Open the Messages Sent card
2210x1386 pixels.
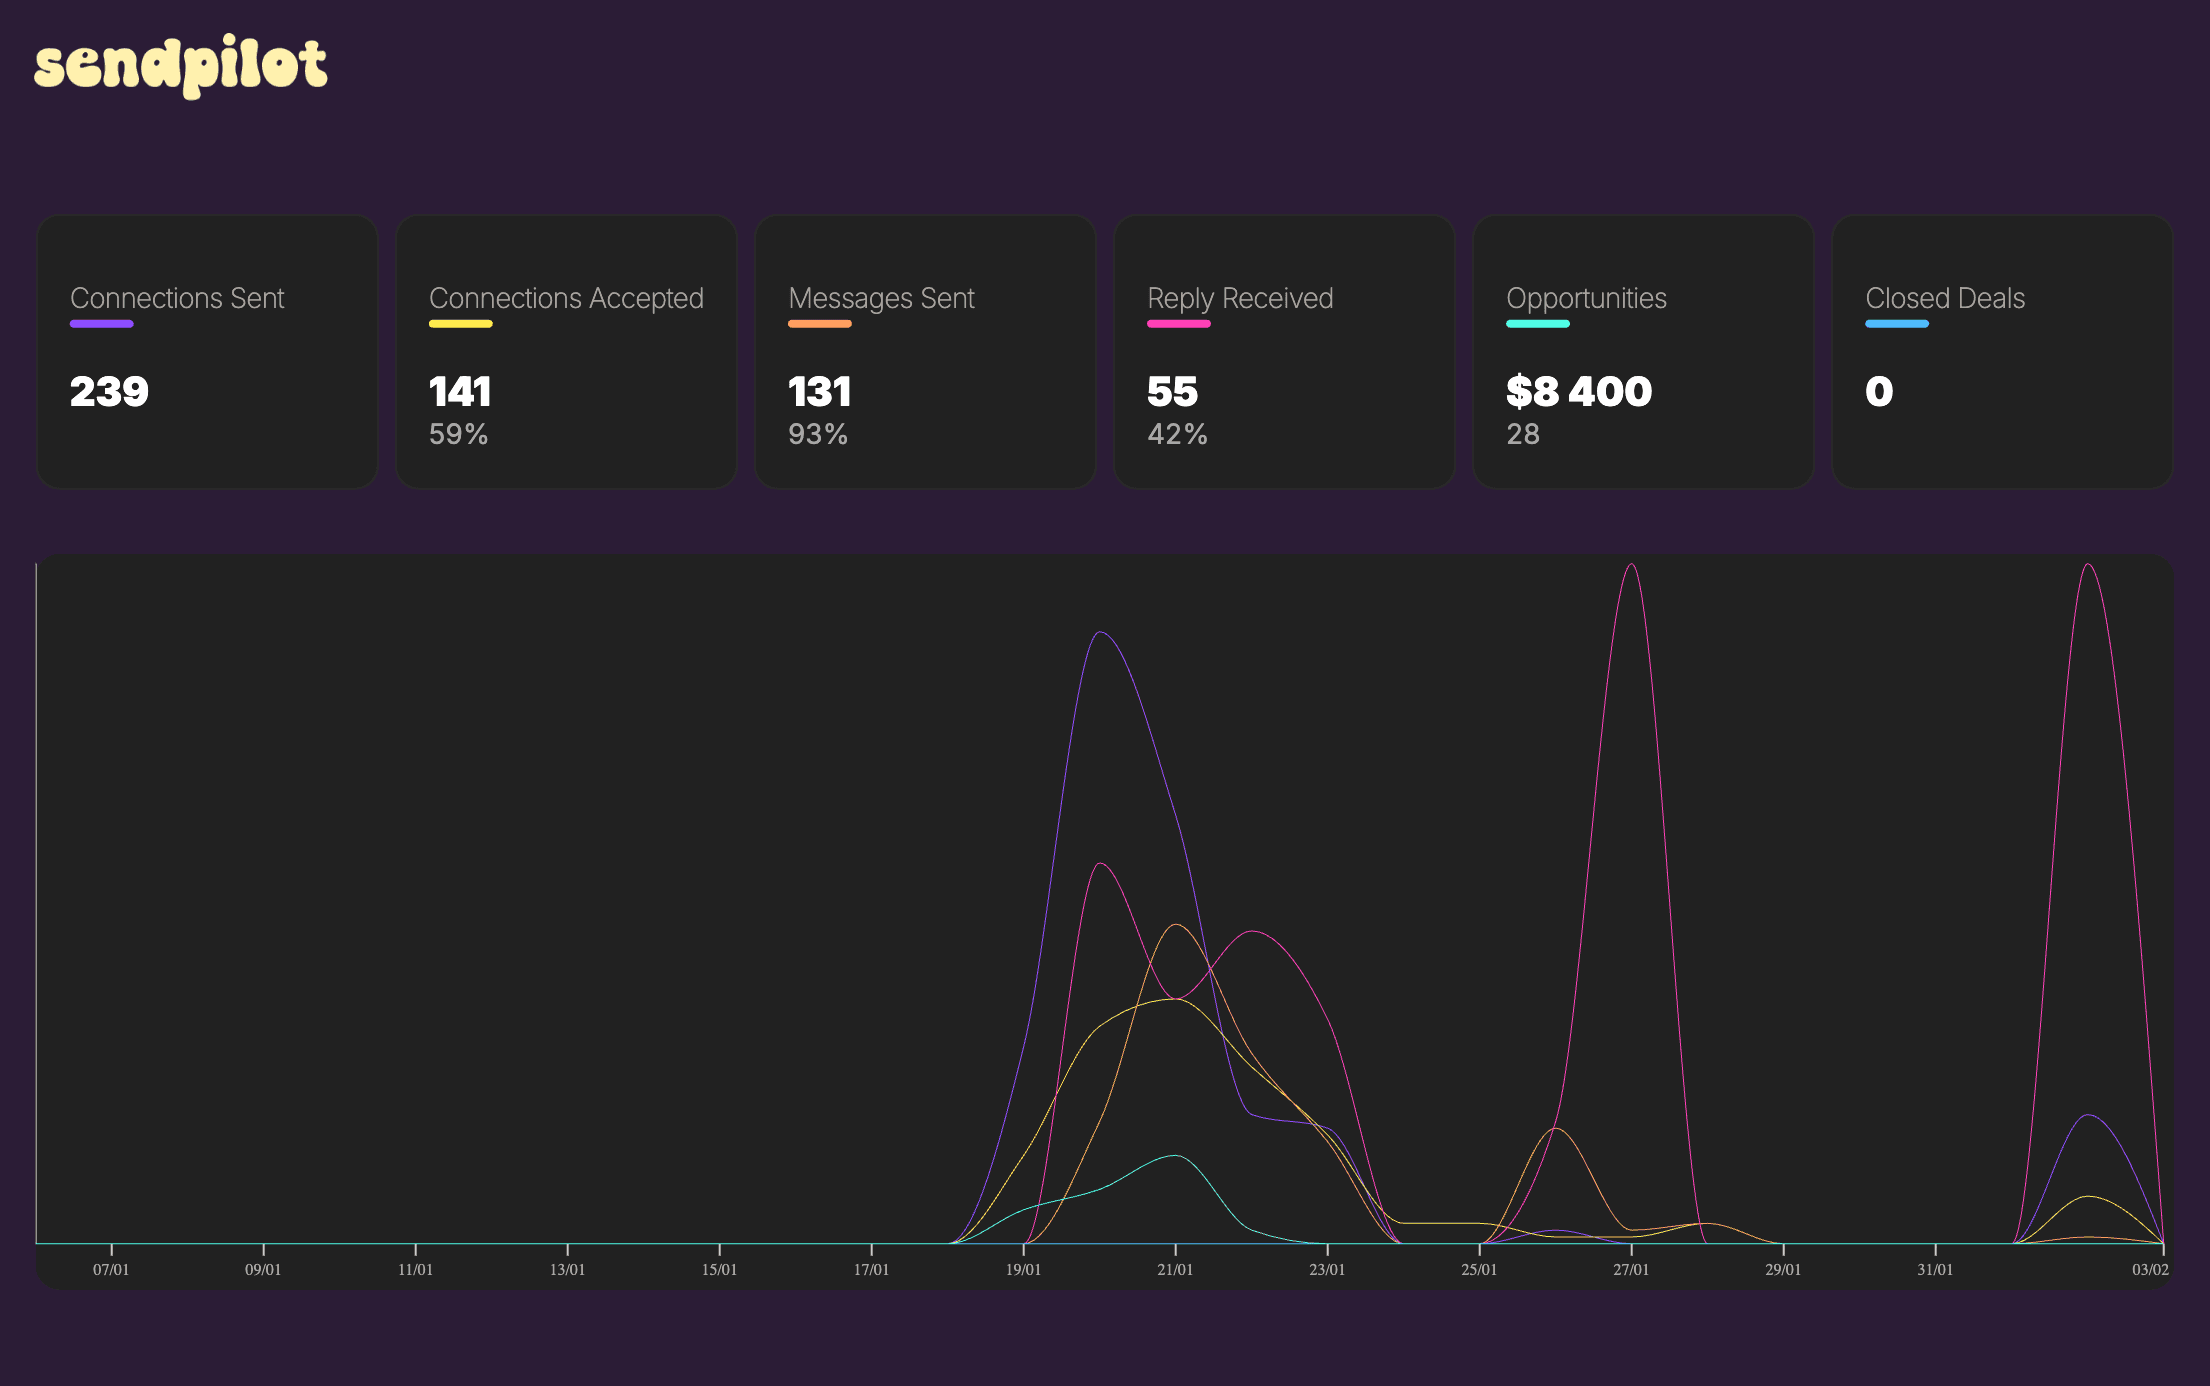[x=925, y=352]
